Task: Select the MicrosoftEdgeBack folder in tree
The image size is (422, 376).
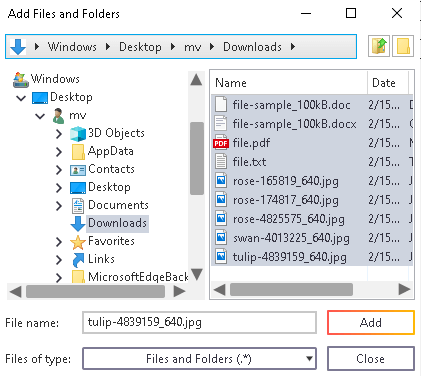Action: 138,277
